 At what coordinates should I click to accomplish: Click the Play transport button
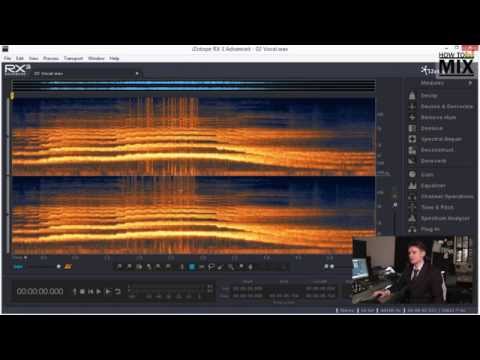coord(99,292)
